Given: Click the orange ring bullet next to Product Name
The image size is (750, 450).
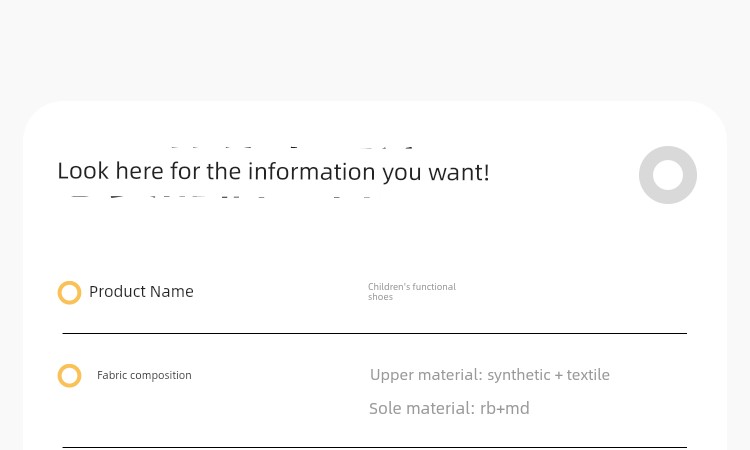Looking at the screenshot, I should click(x=69, y=292).
